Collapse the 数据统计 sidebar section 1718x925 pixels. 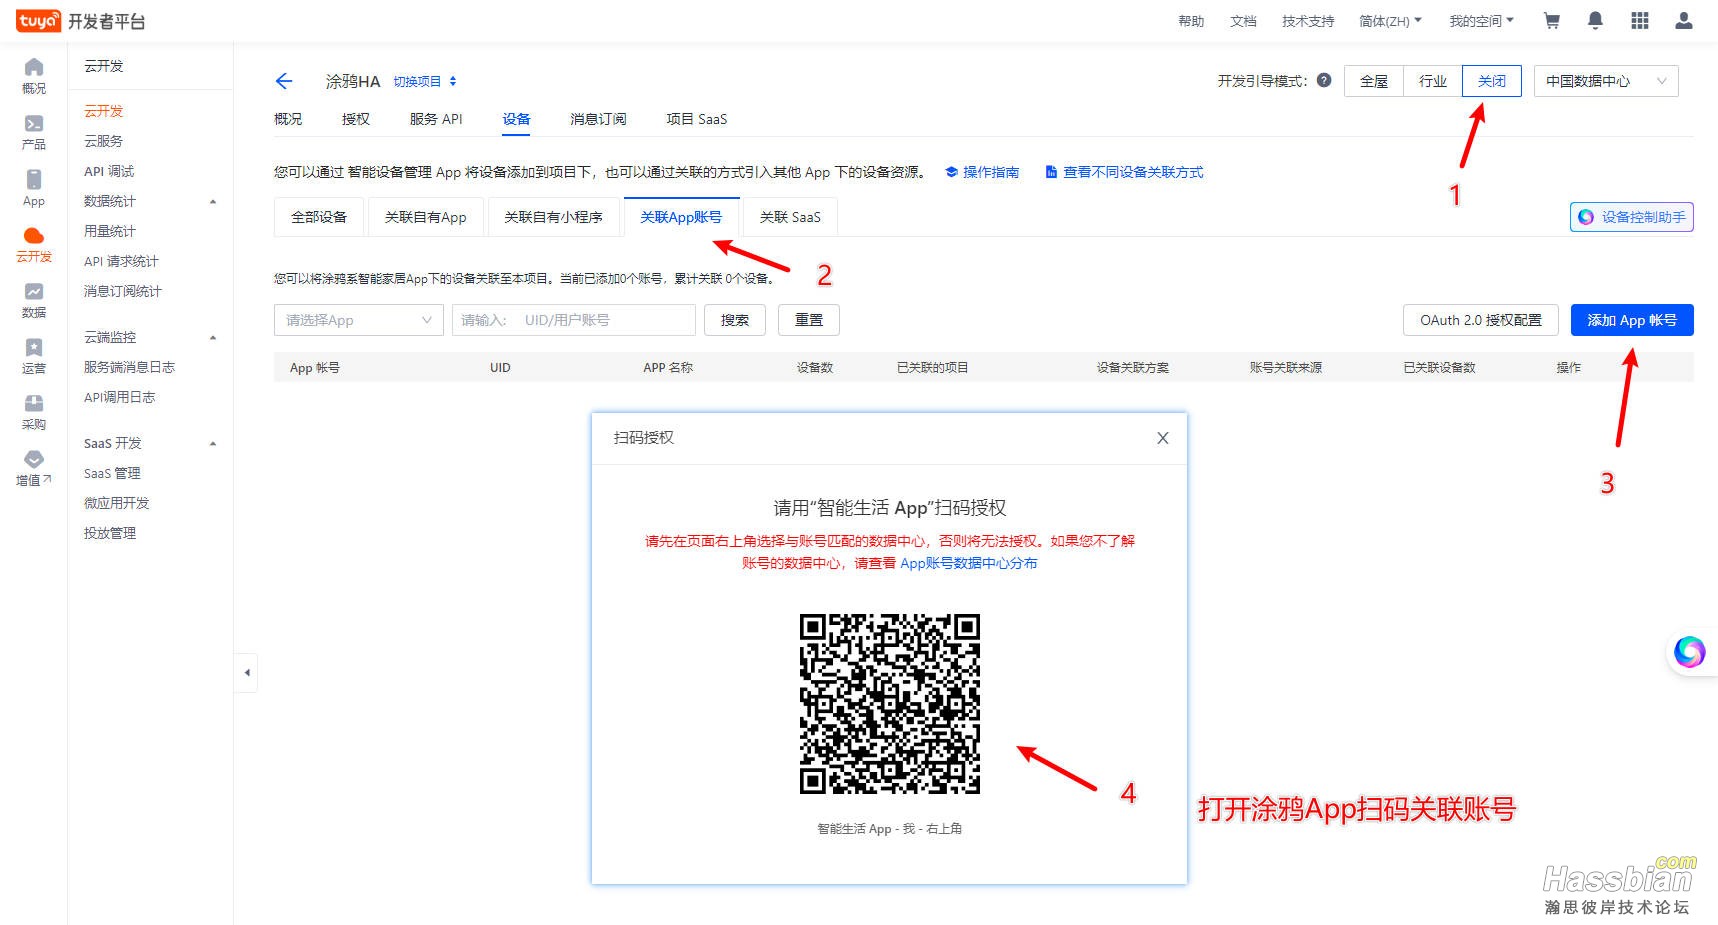[x=213, y=201]
